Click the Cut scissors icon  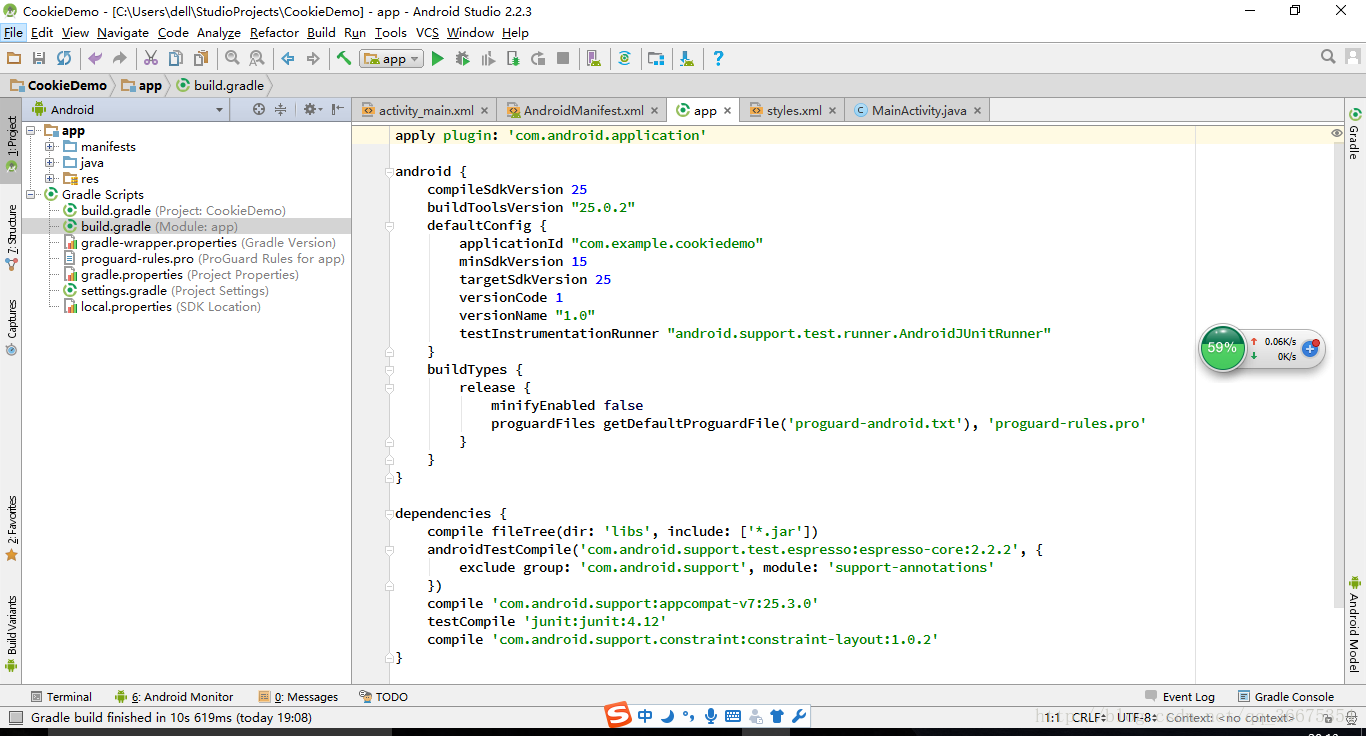(151, 59)
